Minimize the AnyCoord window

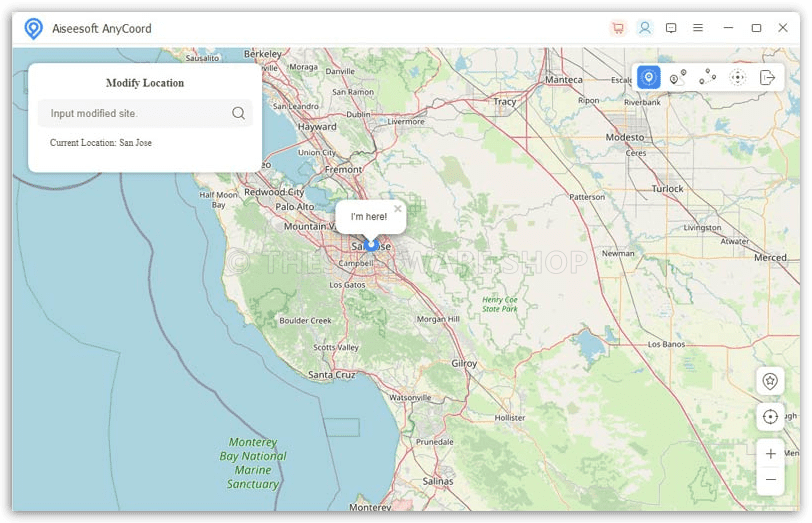729,28
